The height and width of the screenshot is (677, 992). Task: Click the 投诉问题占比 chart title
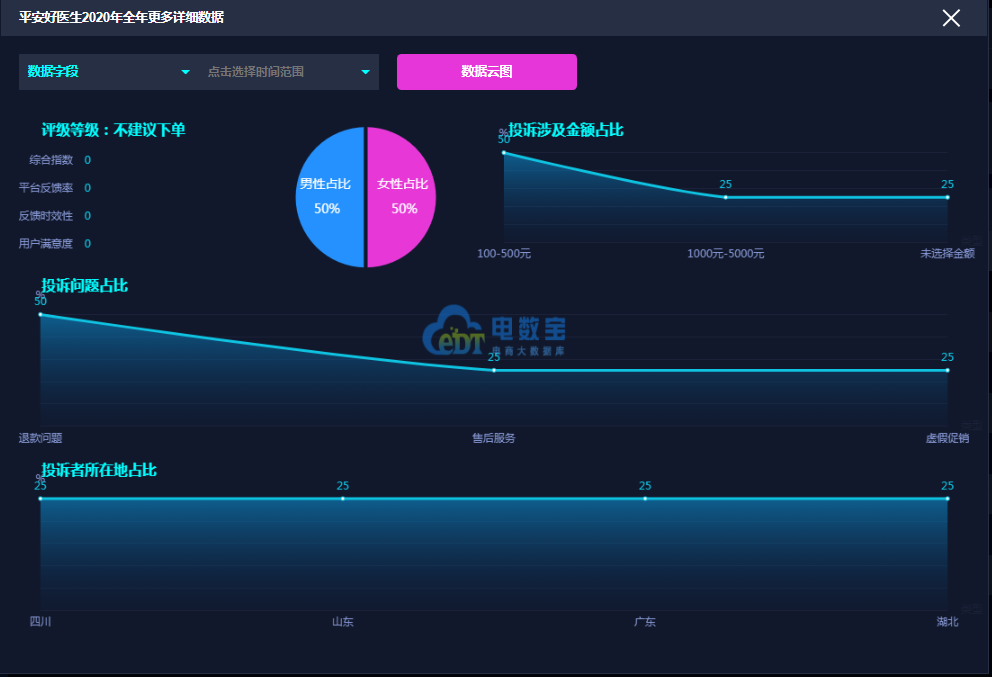(85, 285)
